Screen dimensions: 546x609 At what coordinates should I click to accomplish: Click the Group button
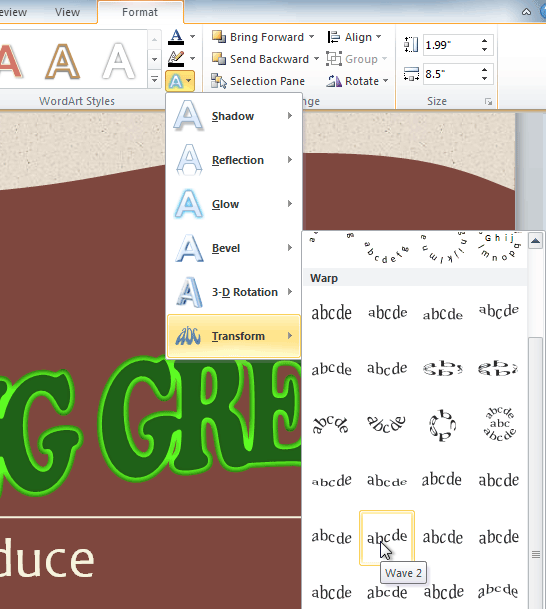click(x=356, y=59)
